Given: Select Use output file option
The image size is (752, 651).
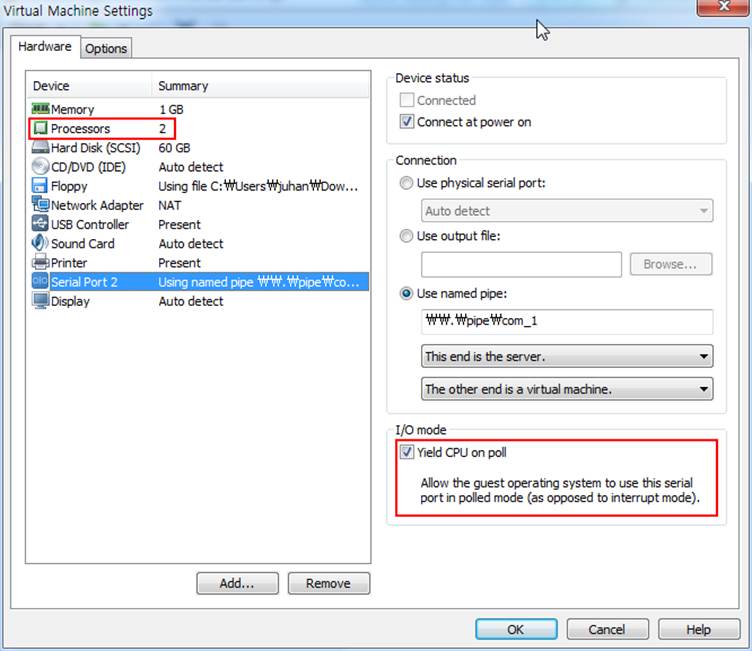Looking at the screenshot, I should point(406,236).
